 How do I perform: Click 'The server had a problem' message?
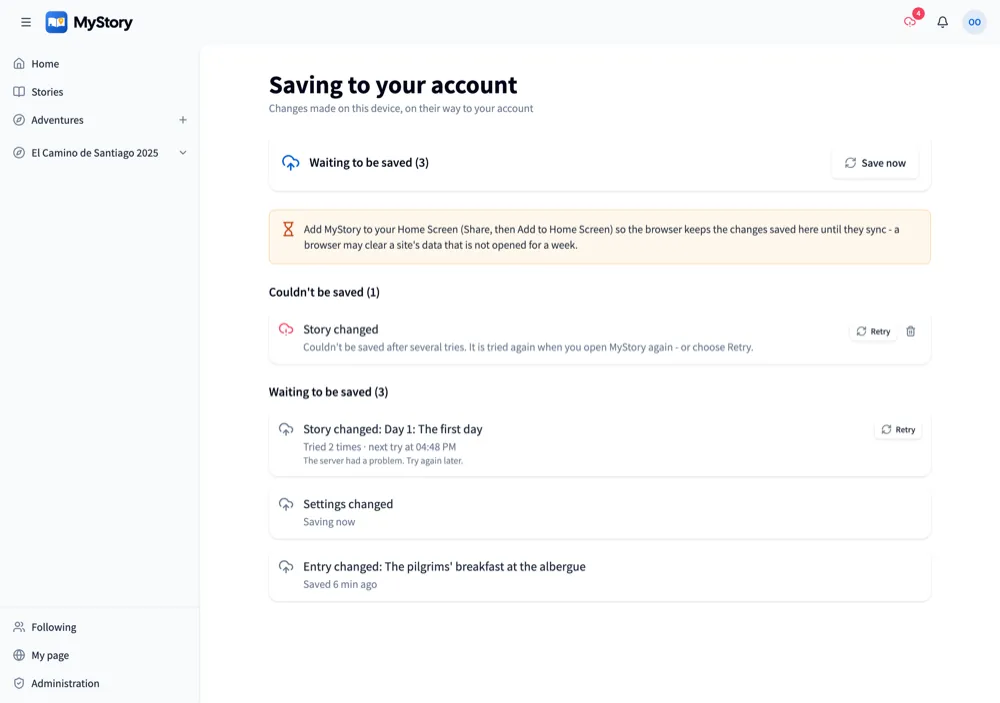(x=383, y=461)
